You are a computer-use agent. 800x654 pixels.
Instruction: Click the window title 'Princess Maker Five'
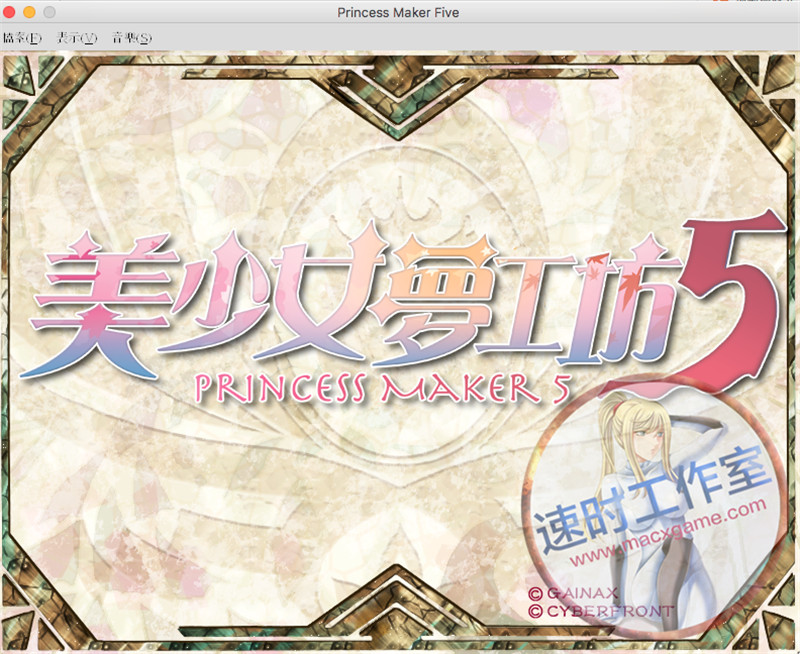[398, 12]
